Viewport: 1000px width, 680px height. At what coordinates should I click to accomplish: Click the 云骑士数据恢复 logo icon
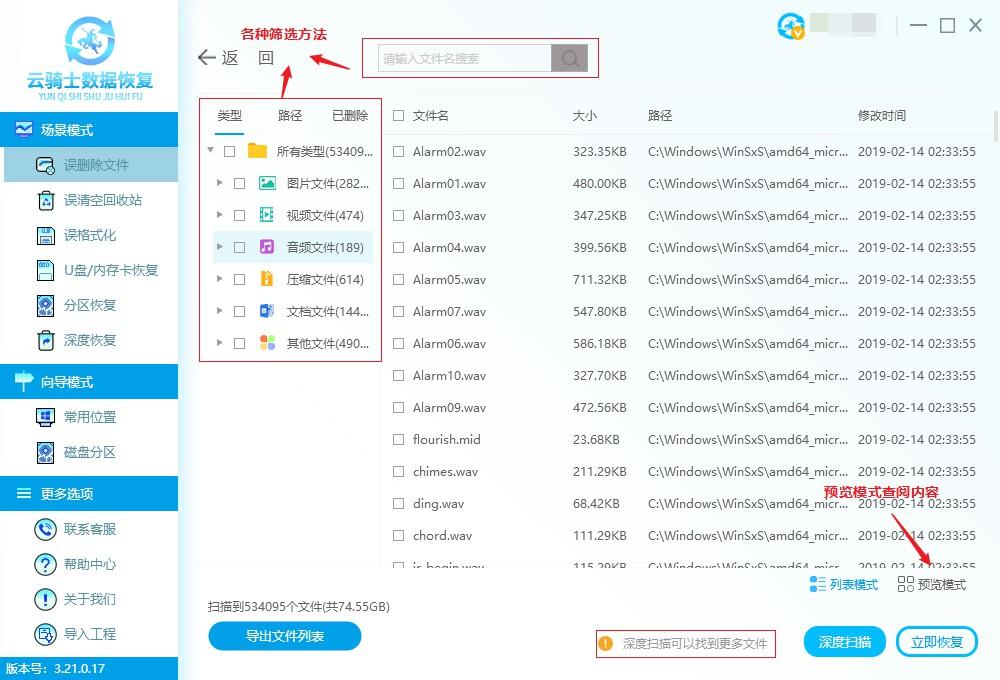click(90, 41)
